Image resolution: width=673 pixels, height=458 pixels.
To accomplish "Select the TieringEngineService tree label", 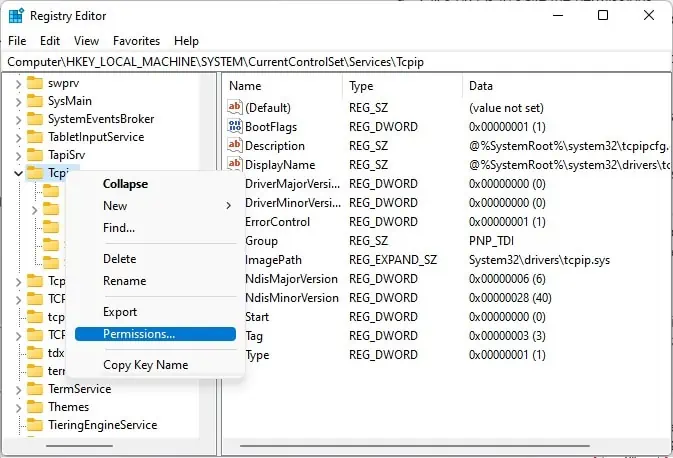I will click(x=103, y=425).
